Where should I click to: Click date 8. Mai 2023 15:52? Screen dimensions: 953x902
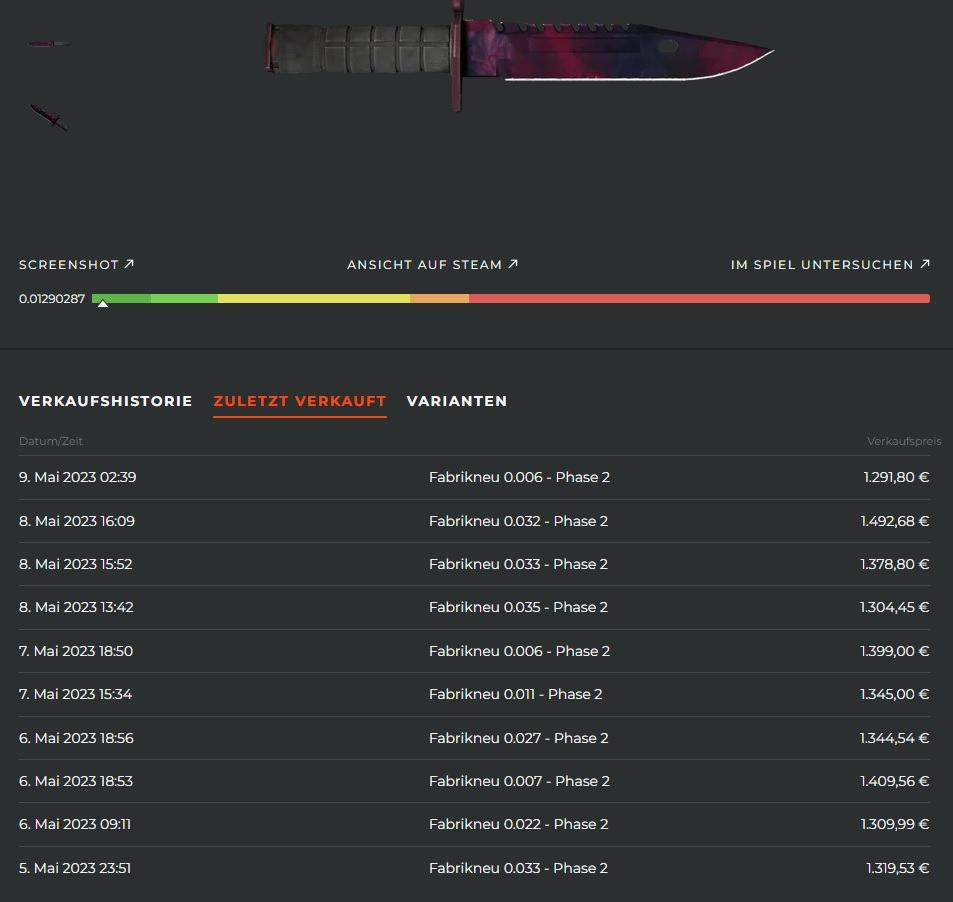(x=76, y=564)
